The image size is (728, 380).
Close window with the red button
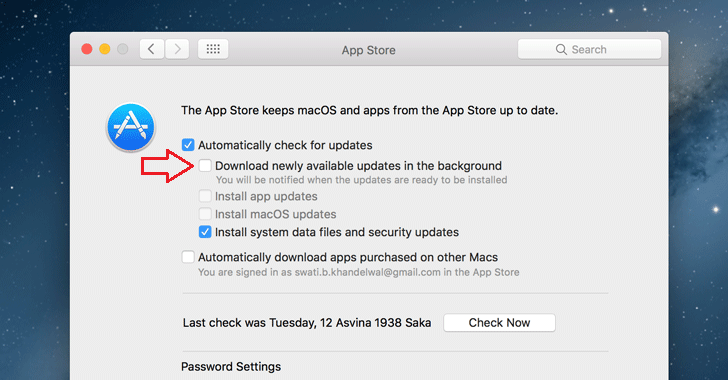87,49
